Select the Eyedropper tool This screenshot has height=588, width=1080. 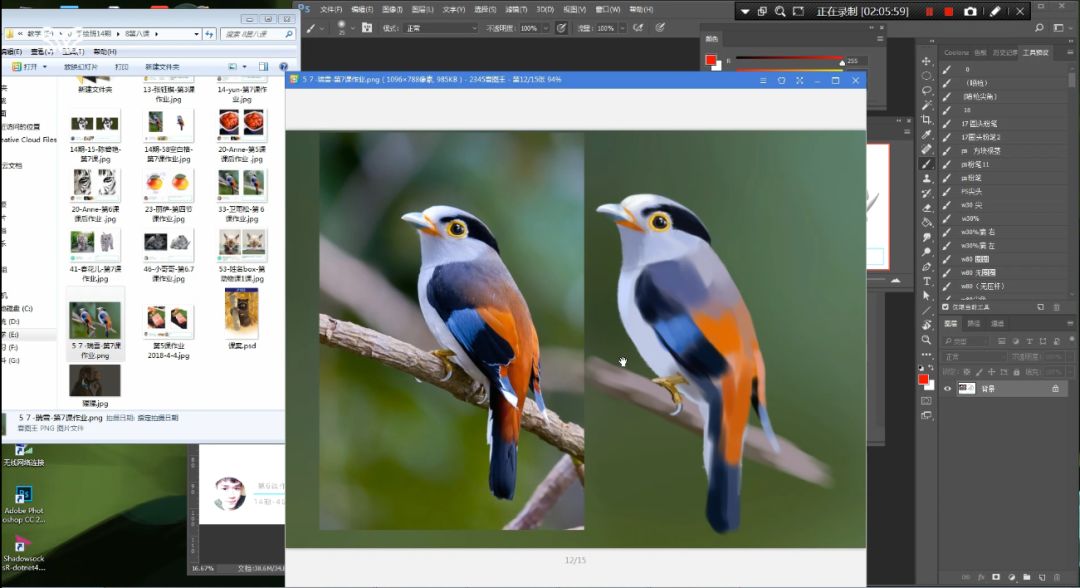[926, 134]
